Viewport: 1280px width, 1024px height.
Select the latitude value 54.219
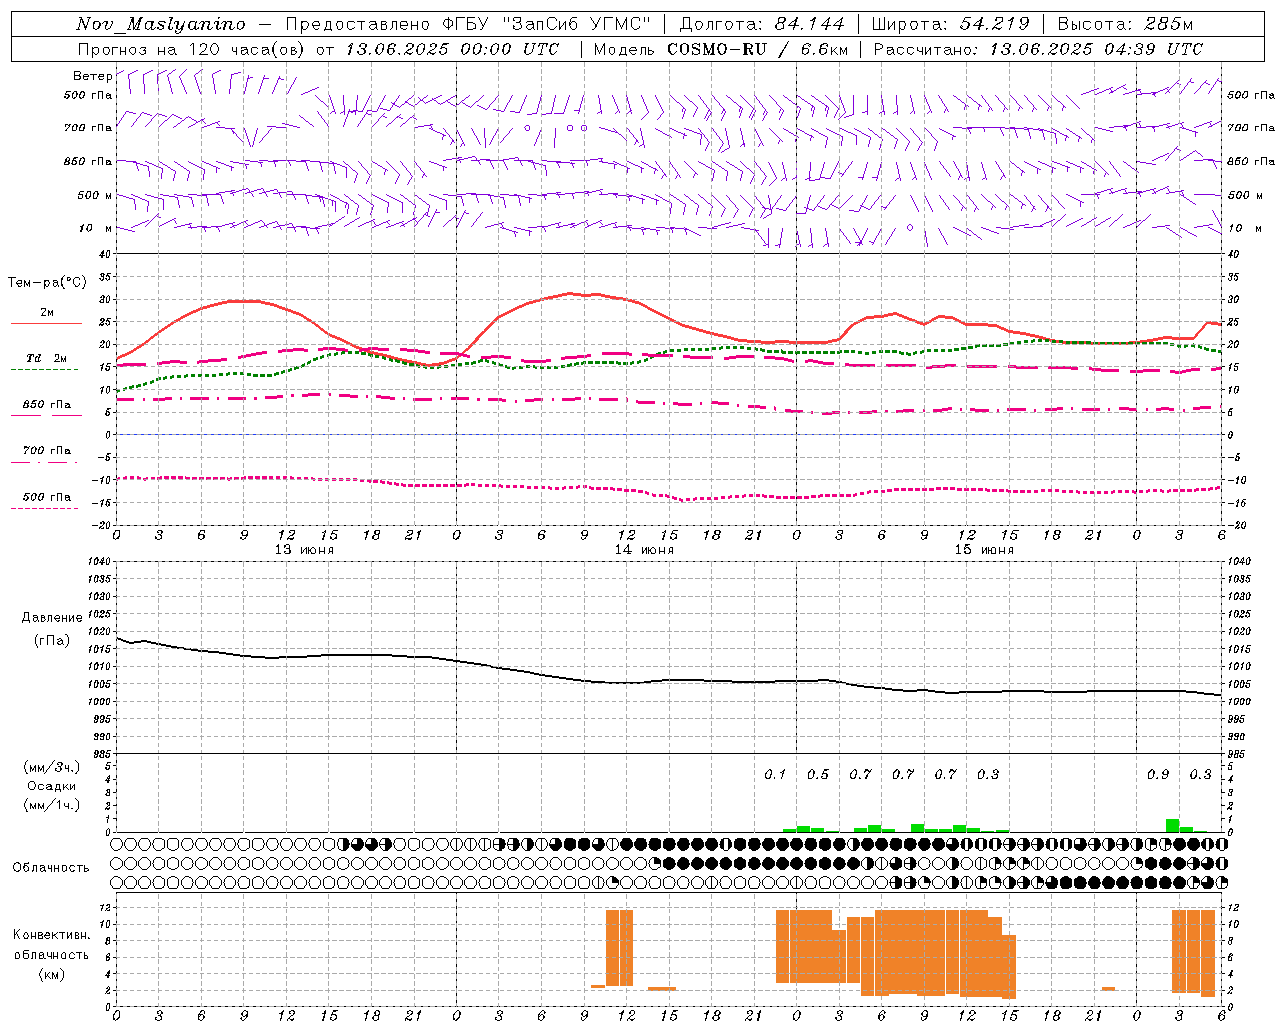[x=994, y=24]
